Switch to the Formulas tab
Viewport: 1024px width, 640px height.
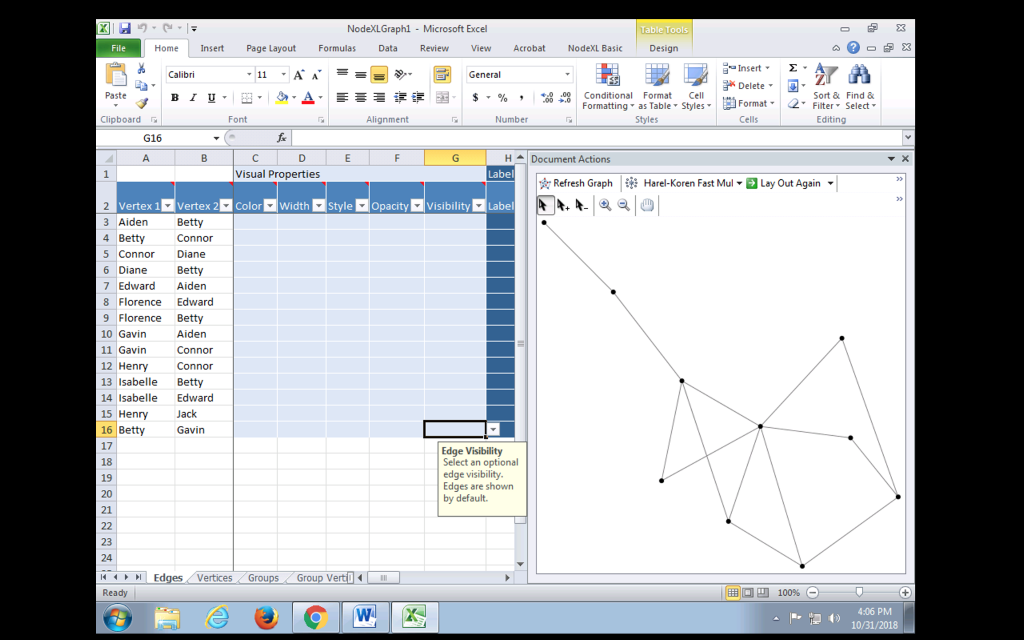(x=337, y=48)
